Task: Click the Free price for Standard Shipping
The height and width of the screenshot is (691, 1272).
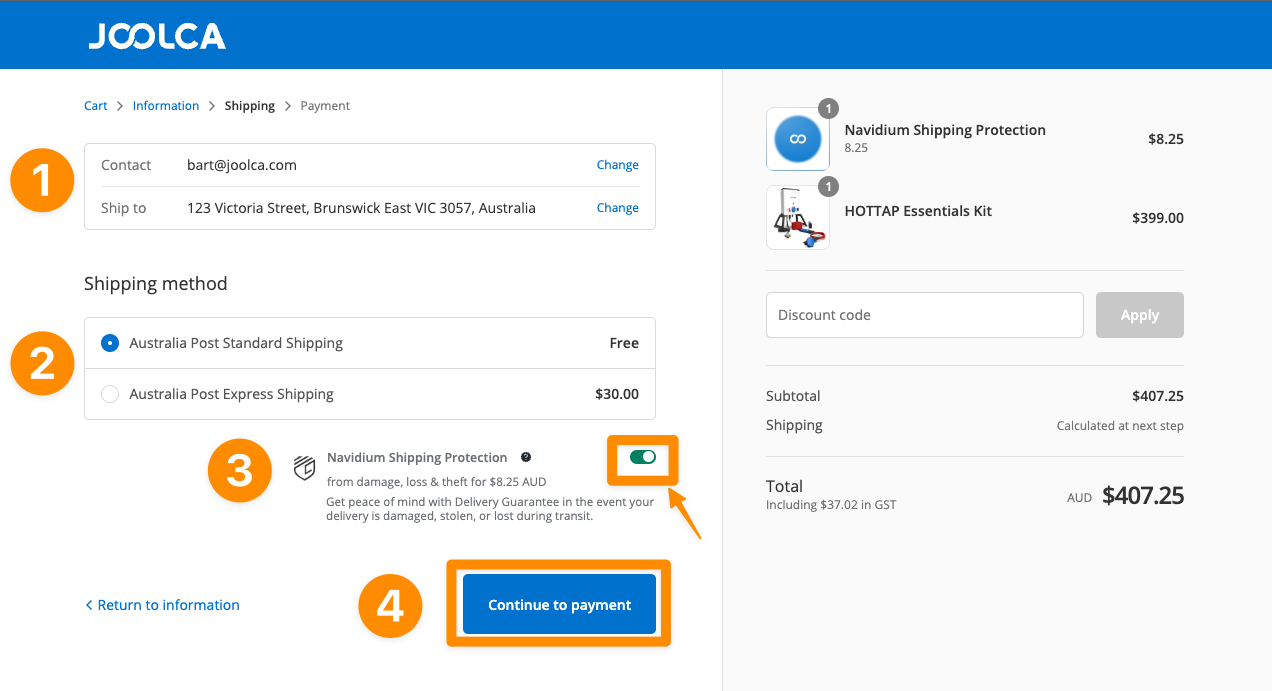Action: coord(624,343)
